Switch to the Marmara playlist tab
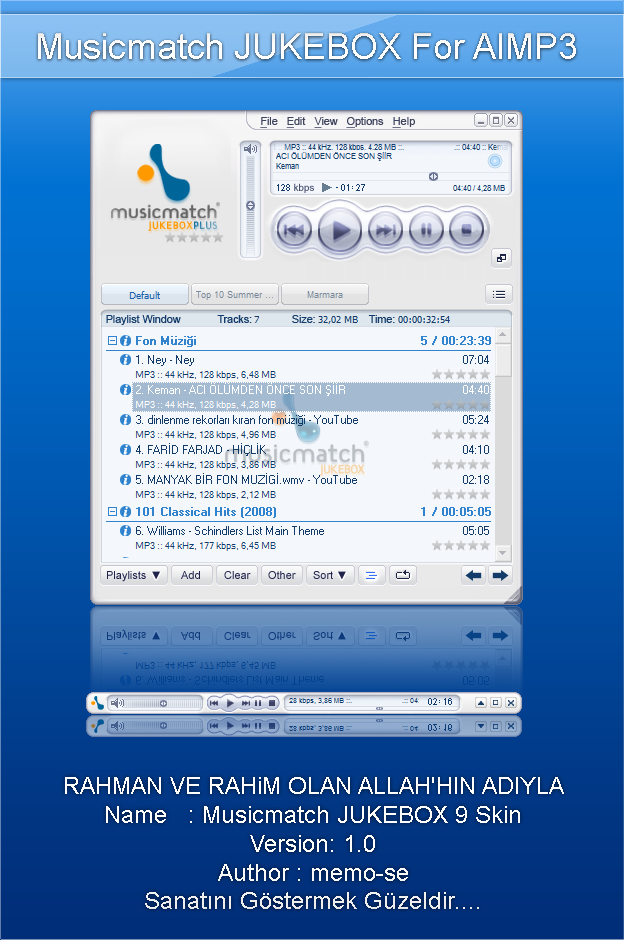 pos(325,295)
